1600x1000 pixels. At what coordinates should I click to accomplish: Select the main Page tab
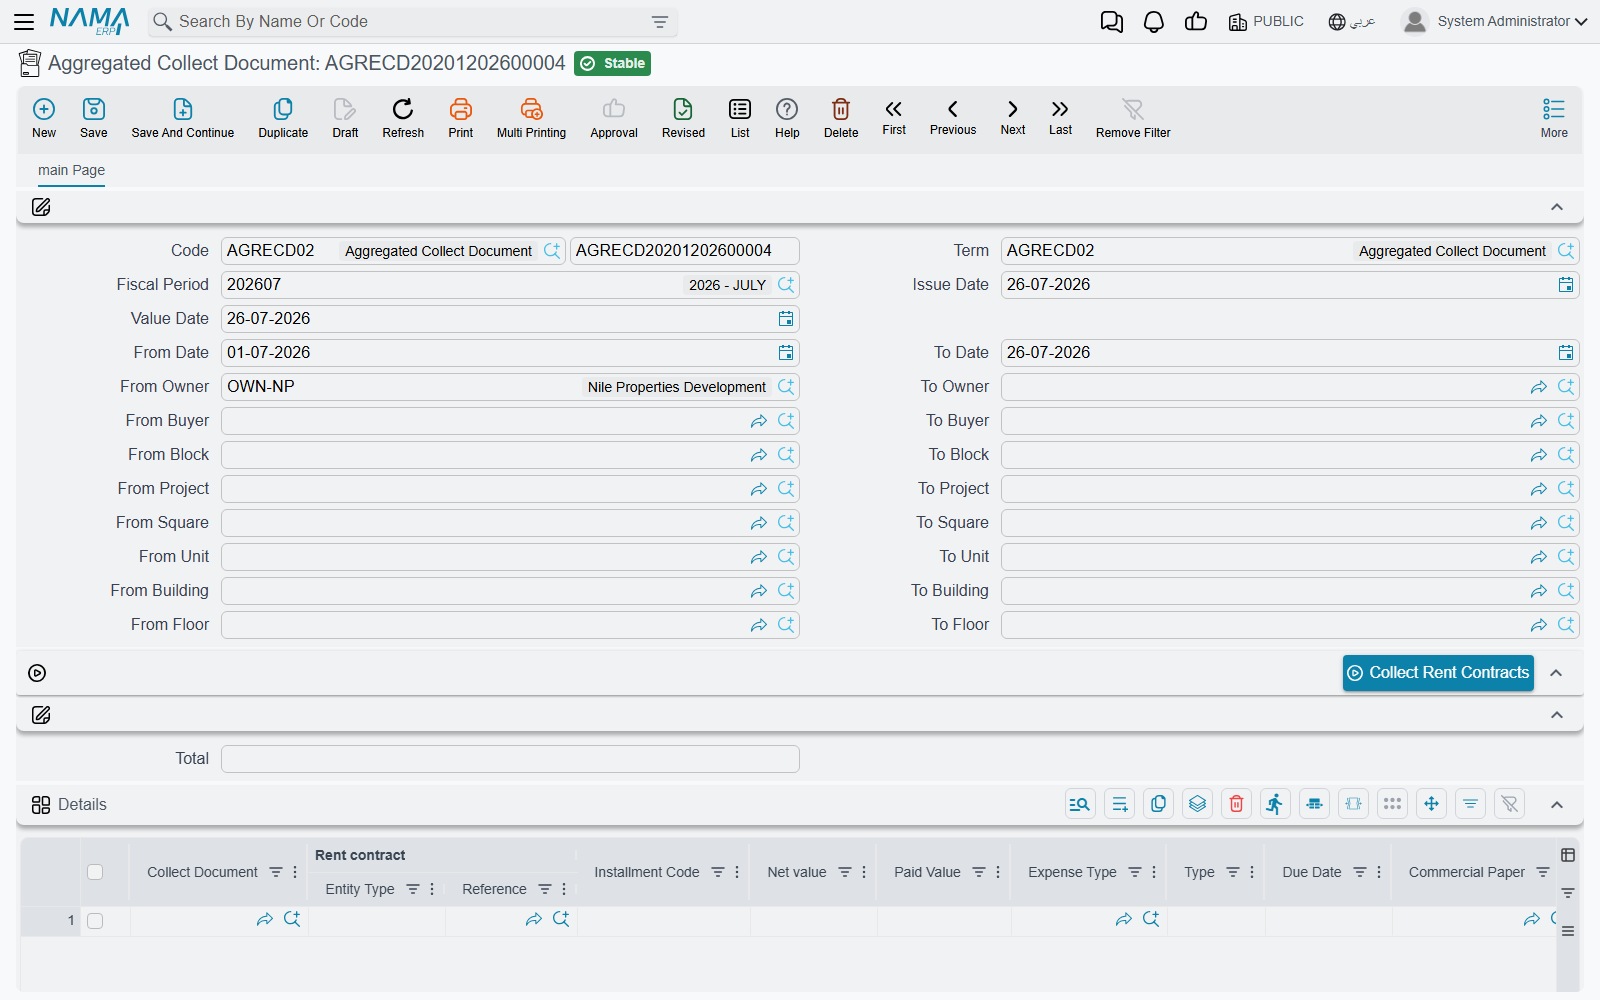coord(71,170)
